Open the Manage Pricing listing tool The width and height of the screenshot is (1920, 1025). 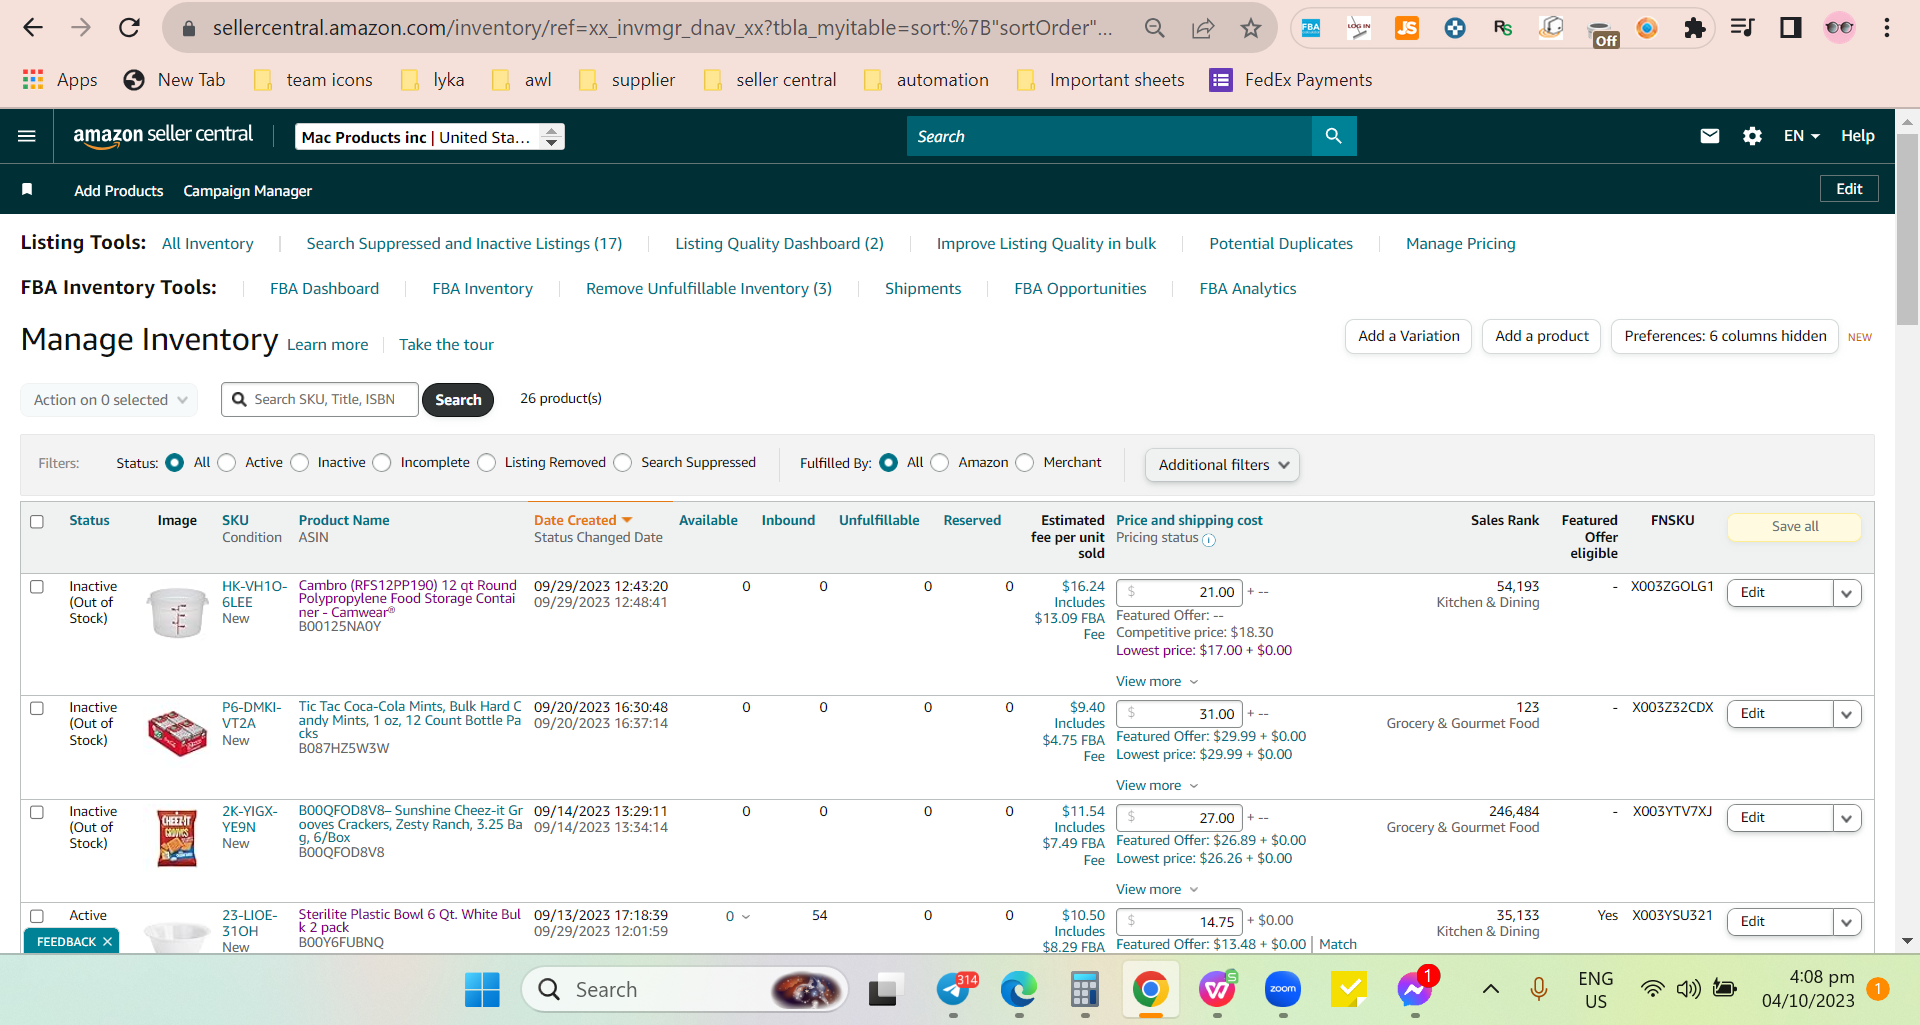pyautogui.click(x=1460, y=244)
